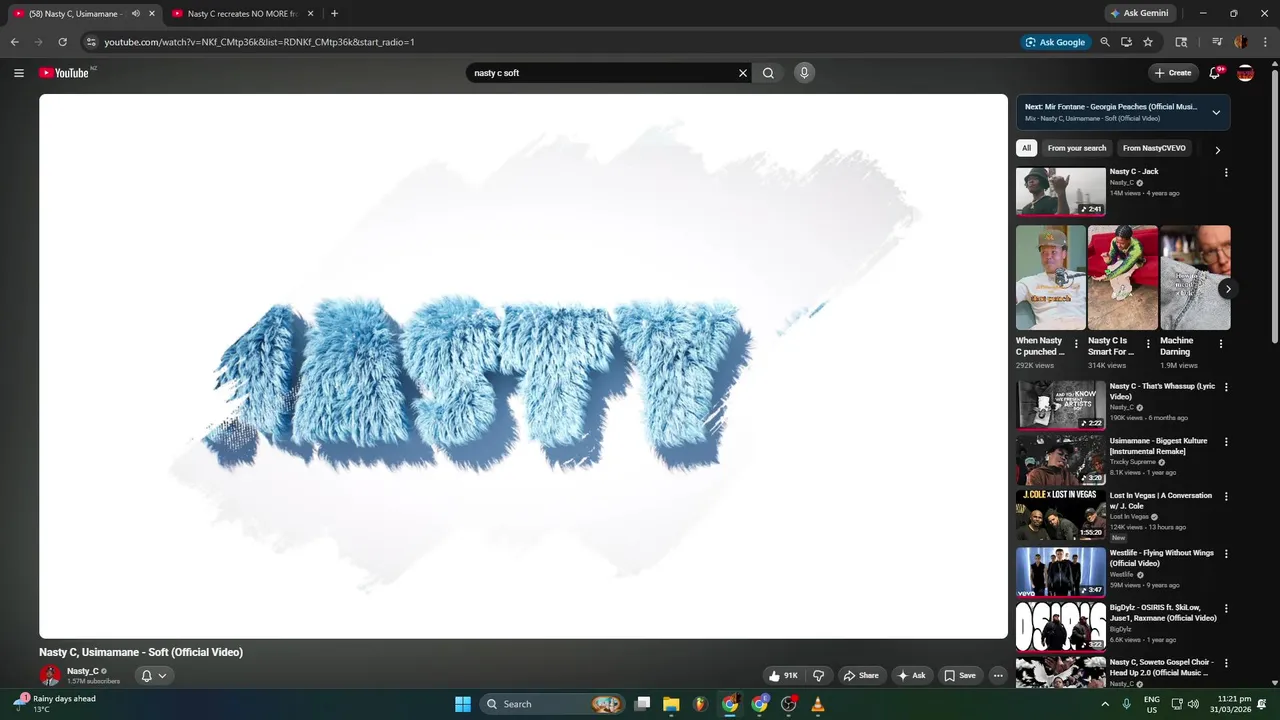Bookmark this page with the star
Viewport: 1280px width, 720px height.
click(1148, 42)
